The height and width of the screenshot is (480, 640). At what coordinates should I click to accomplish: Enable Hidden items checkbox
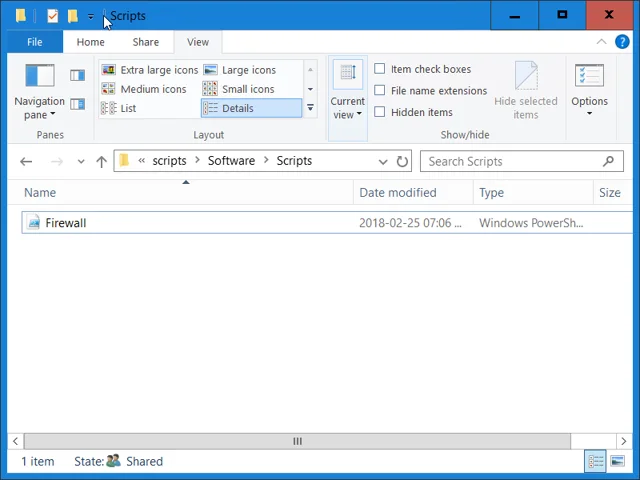pos(380,112)
